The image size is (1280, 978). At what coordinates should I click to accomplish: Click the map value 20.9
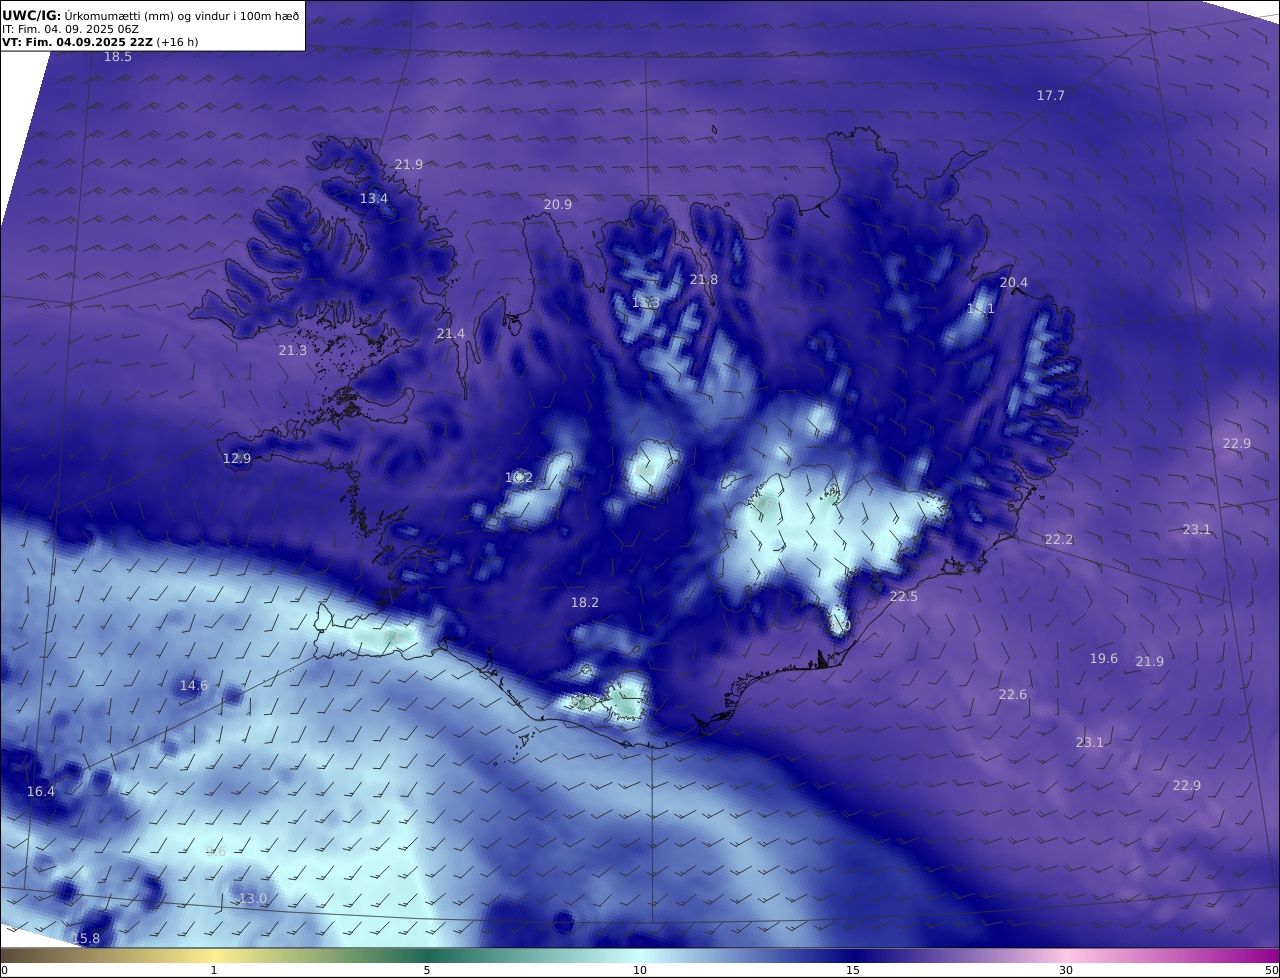coord(558,205)
